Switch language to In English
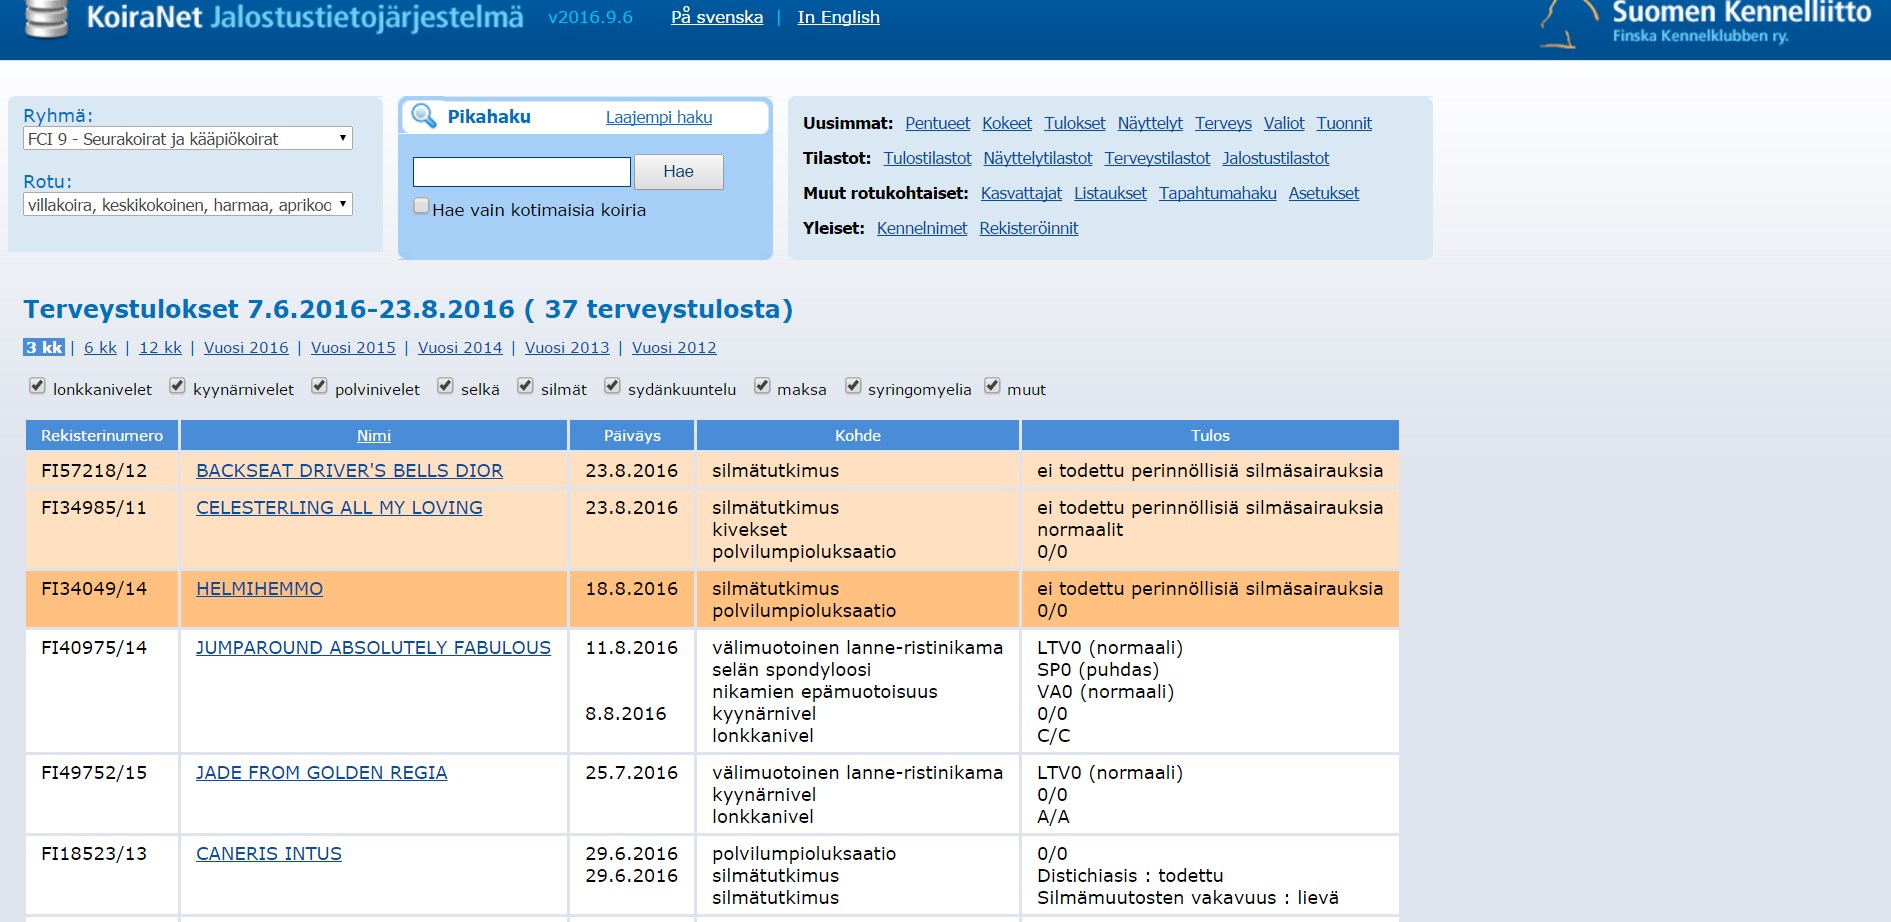The image size is (1891, 922). pyautogui.click(x=838, y=17)
